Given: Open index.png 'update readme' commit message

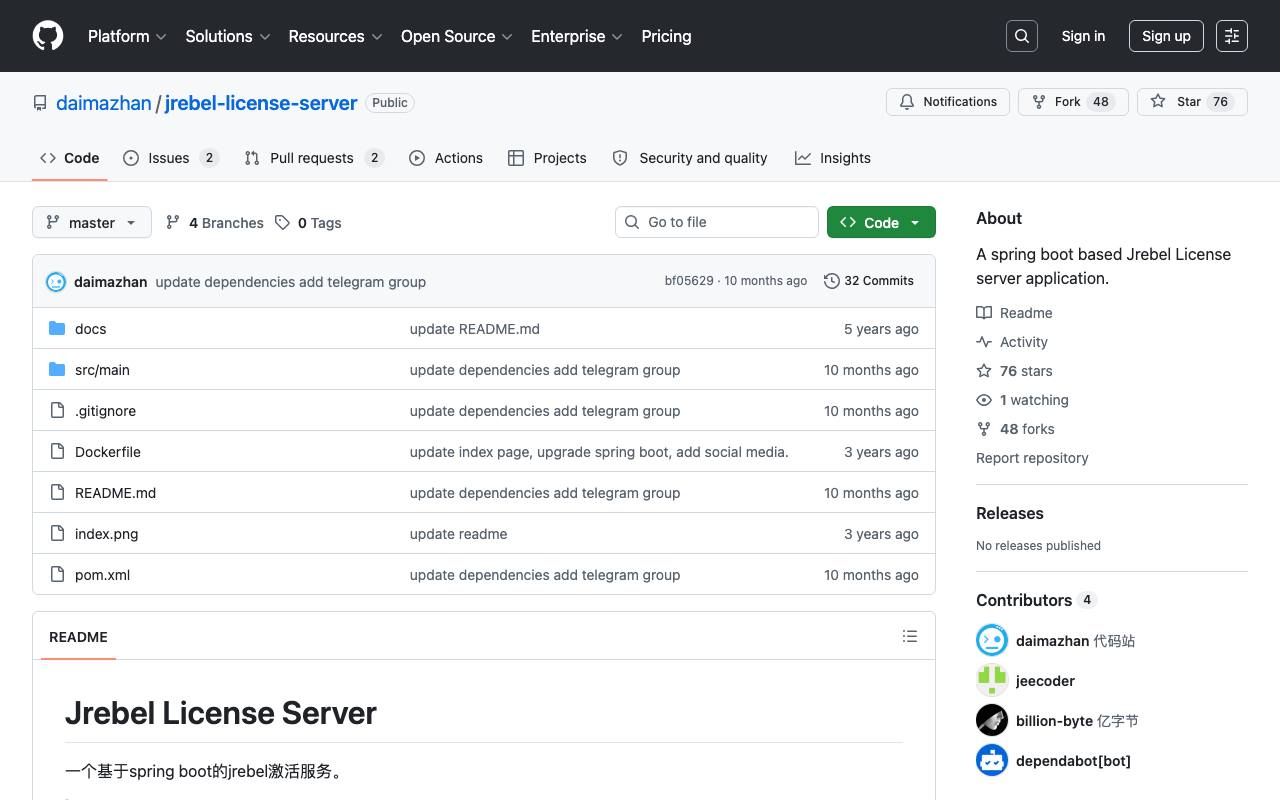Looking at the screenshot, I should [459, 534].
